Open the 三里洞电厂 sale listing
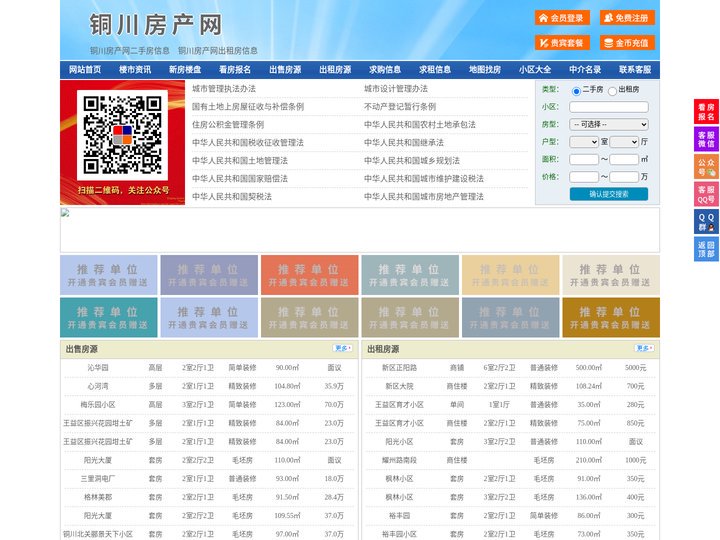 [x=98, y=478]
